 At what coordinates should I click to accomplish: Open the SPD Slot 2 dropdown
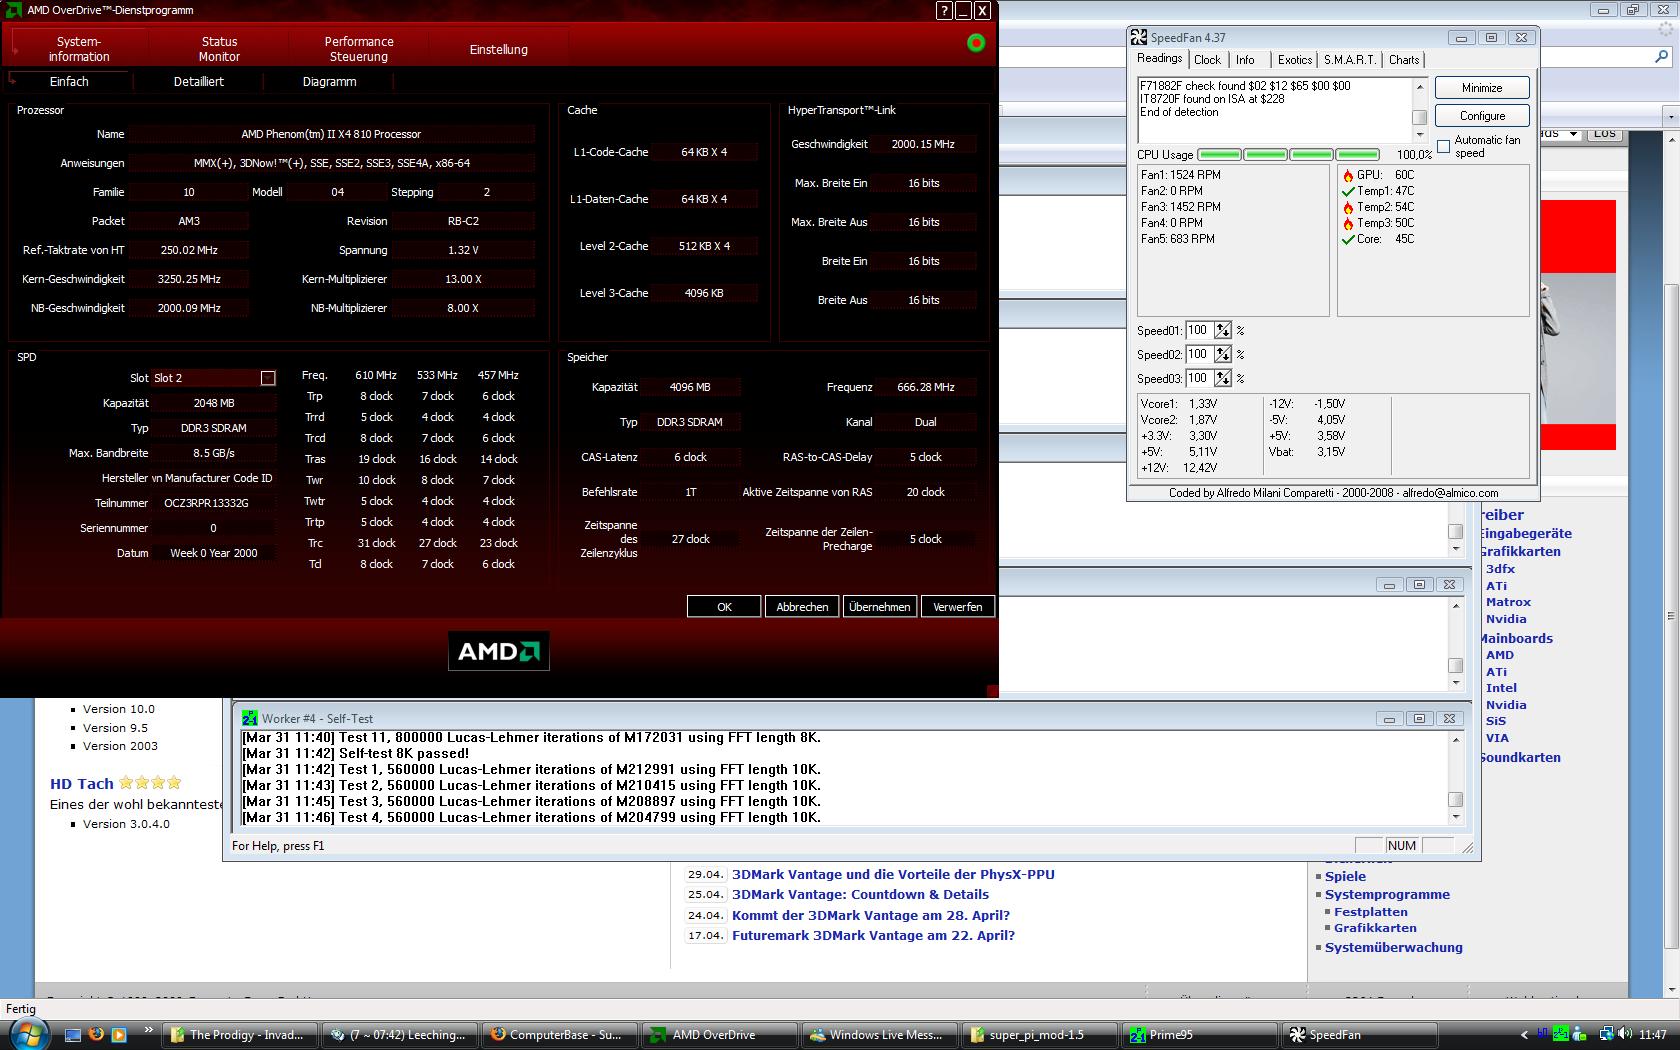click(268, 378)
